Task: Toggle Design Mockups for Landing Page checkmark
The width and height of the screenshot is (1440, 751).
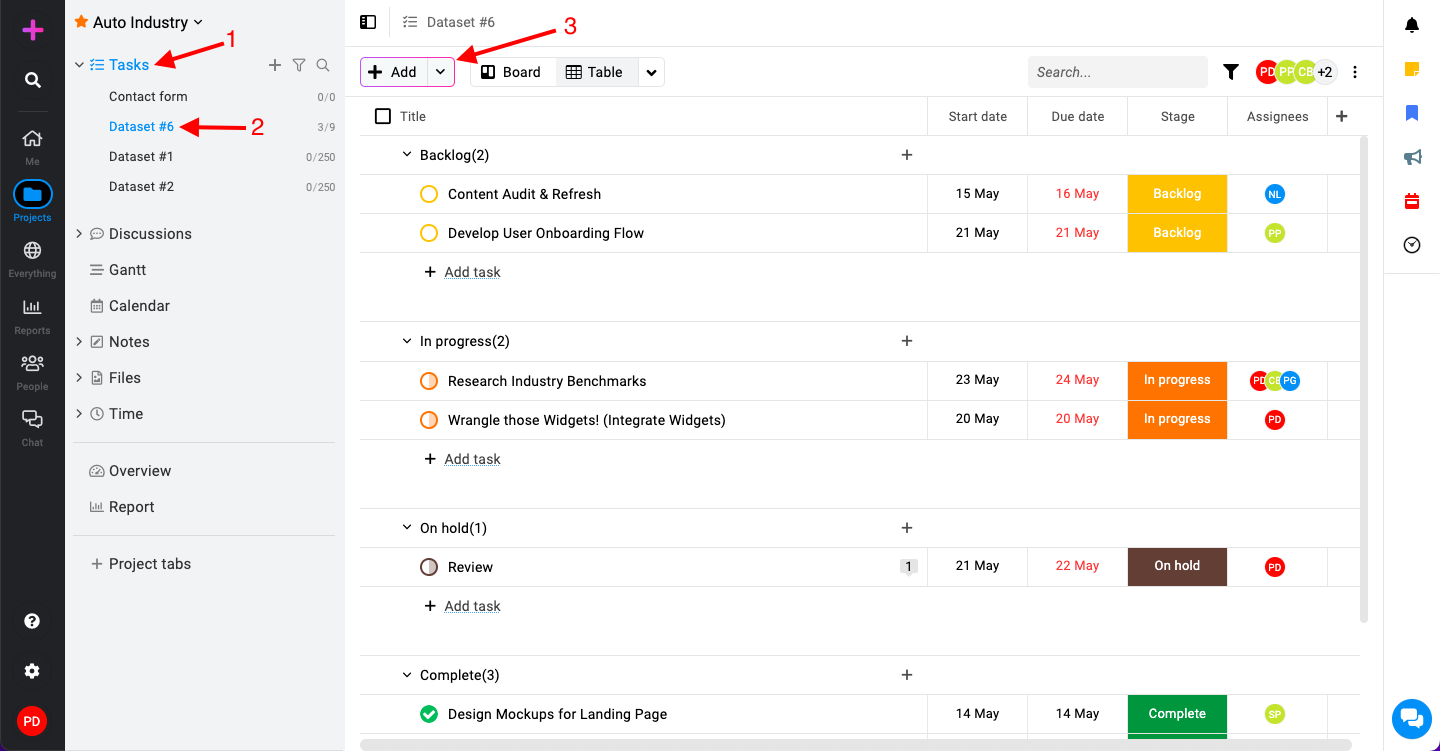Action: [x=429, y=714]
